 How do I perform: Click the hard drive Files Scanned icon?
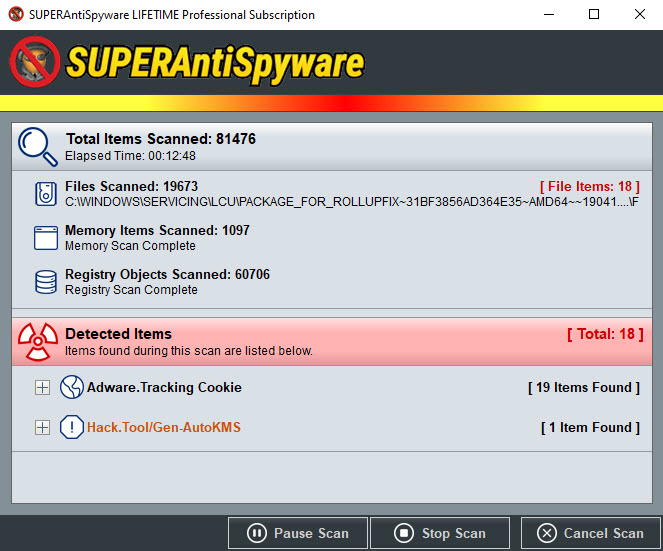coord(46,194)
